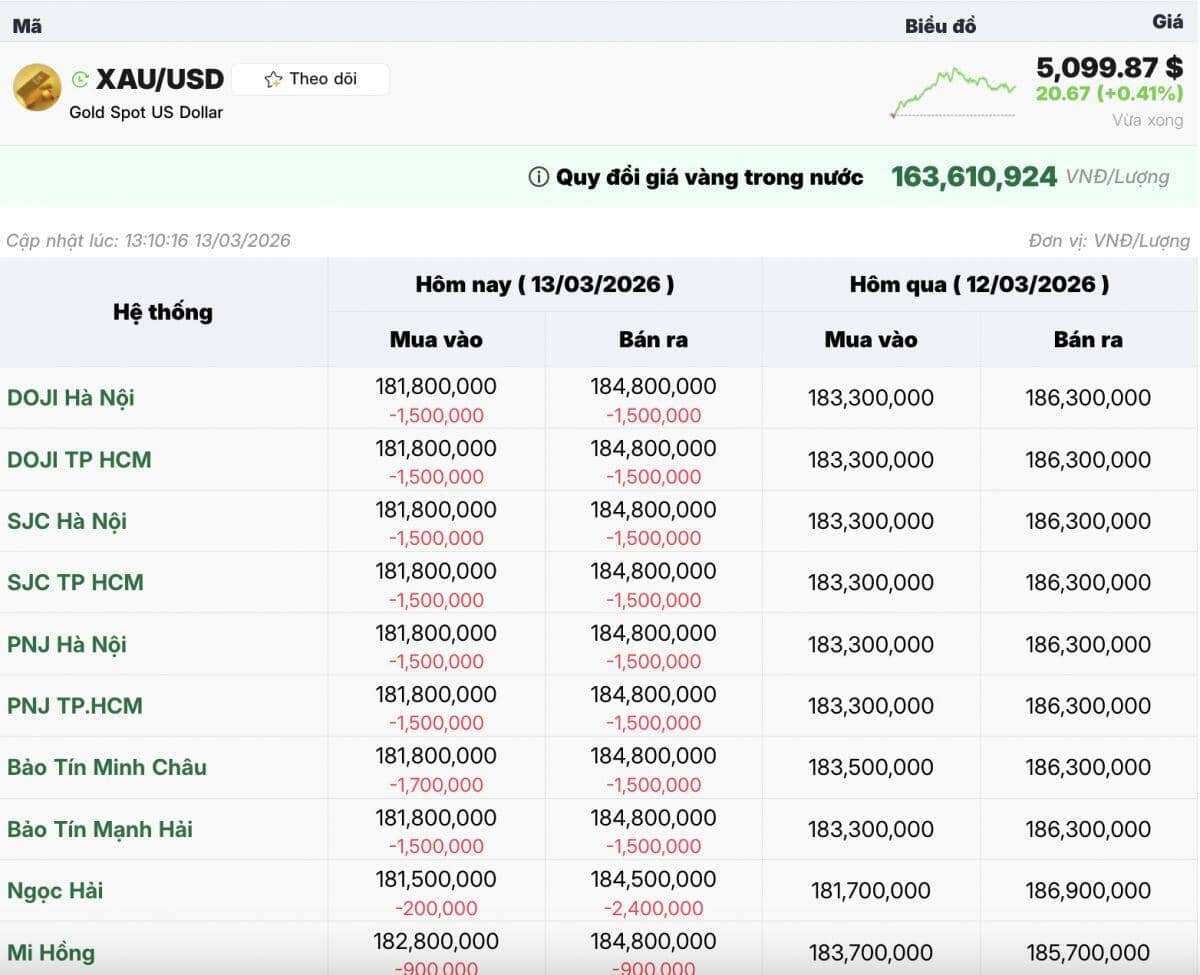Click Bảo Tín Minh Châu change -1,700,000
Screen dimensions: 1200x975
436,785
